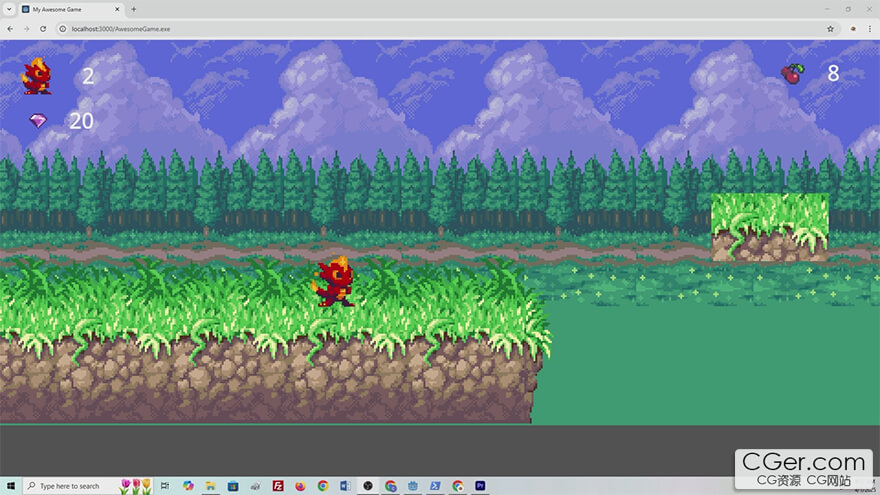This screenshot has width=880, height=495.
Task: View site information icon in address bar
Action: tap(63, 29)
